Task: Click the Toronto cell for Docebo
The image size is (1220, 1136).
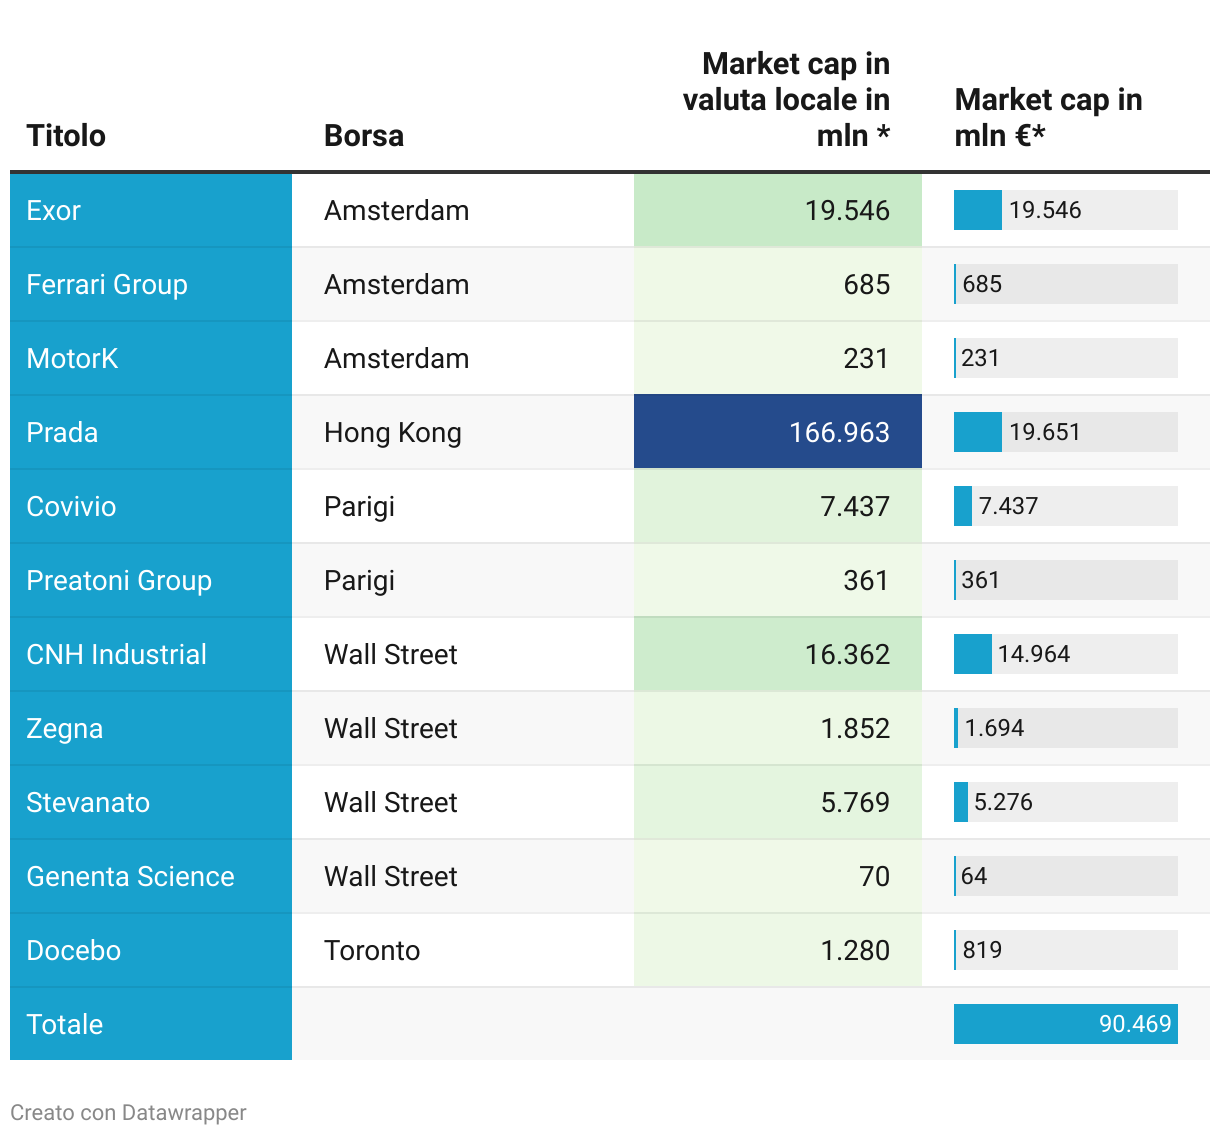Action: pyautogui.click(x=372, y=951)
